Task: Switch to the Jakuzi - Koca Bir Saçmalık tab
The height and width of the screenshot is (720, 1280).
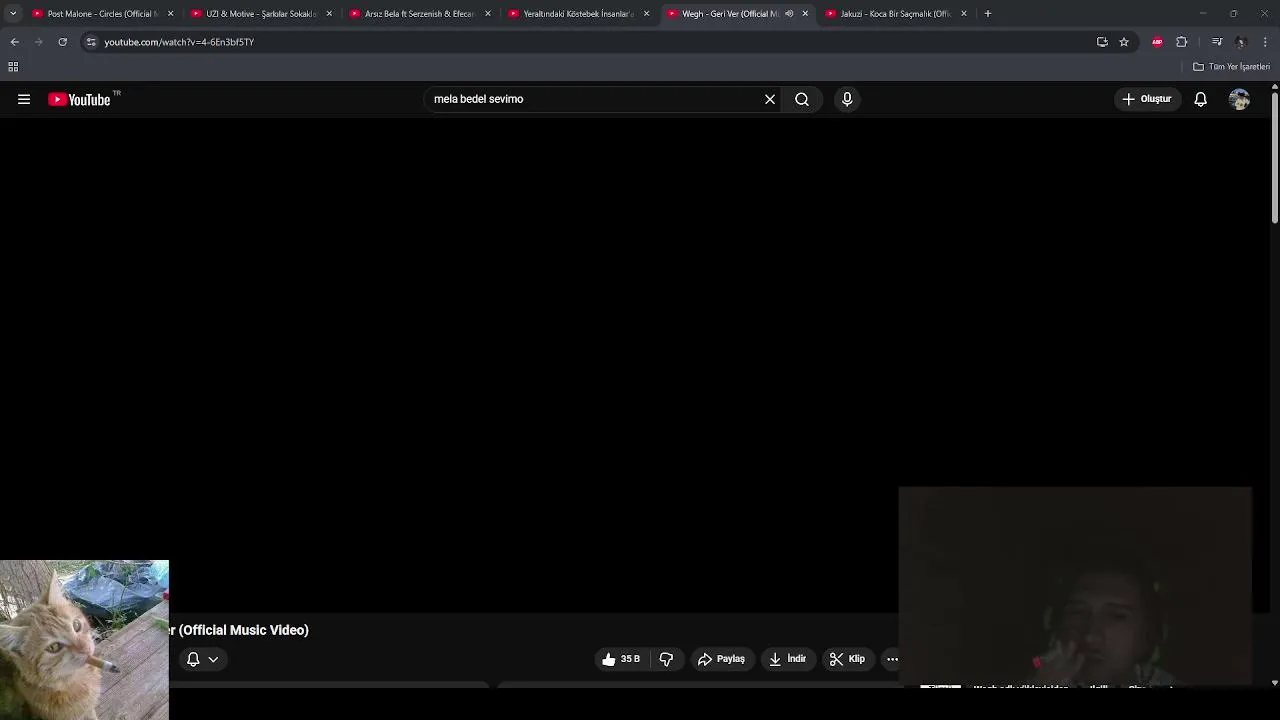Action: 895,14
